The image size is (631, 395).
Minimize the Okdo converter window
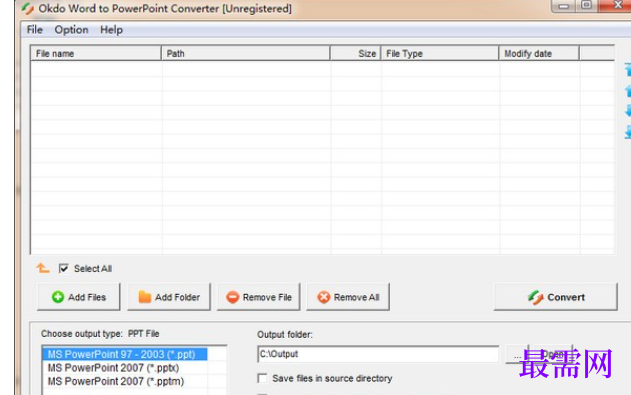coord(563,6)
